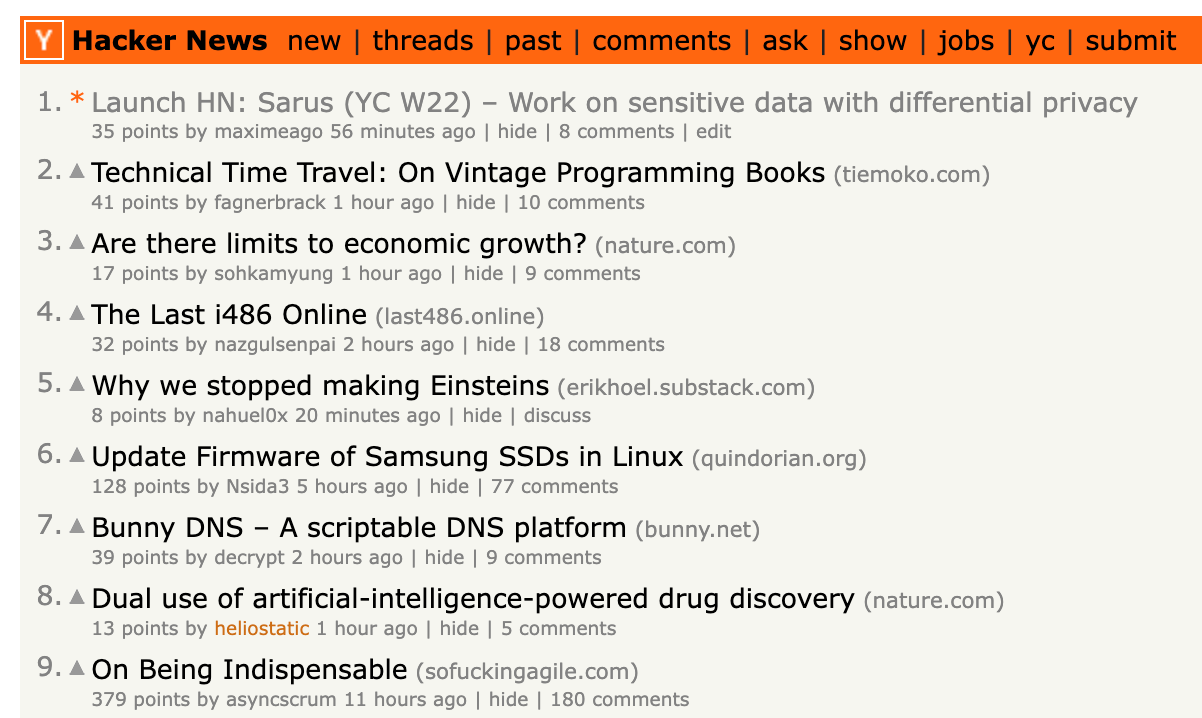This screenshot has width=1202, height=718.
Task: Upvote 'On Being Indispensable' story
Action: click(x=77, y=668)
